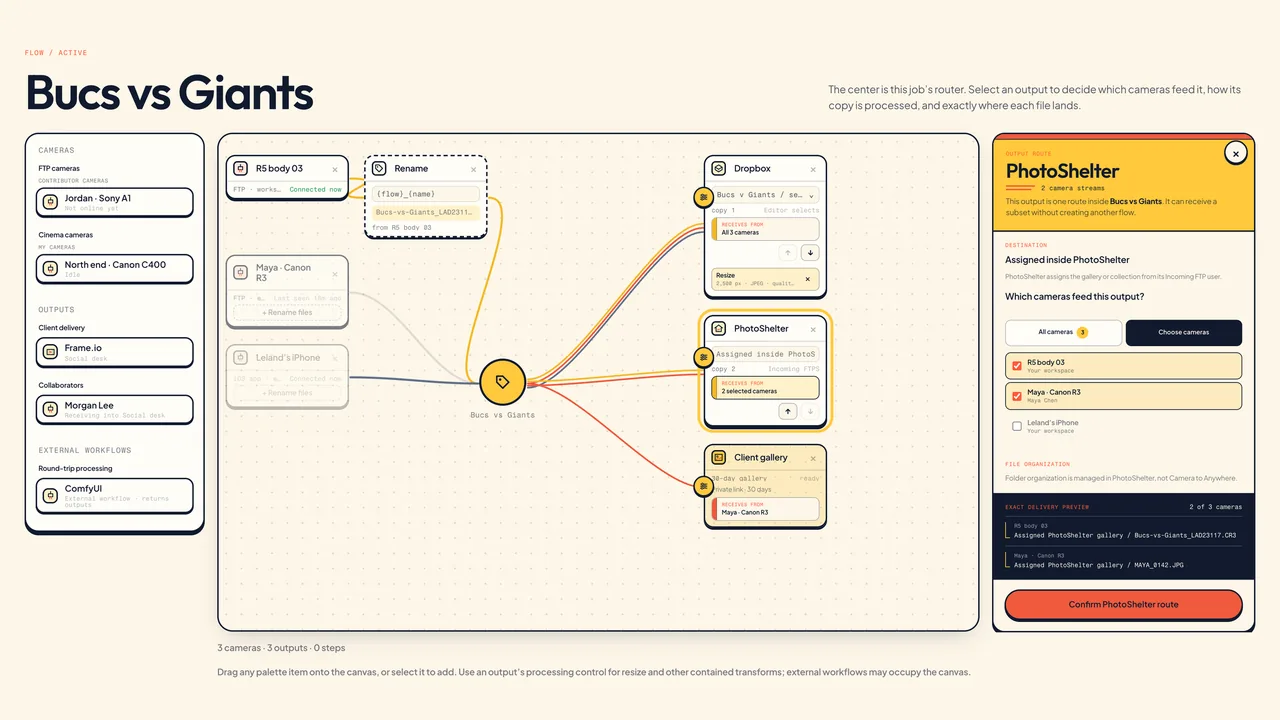The height and width of the screenshot is (720, 1280).
Task: Click the ComfyUI workflow icon
Action: (x=50, y=494)
